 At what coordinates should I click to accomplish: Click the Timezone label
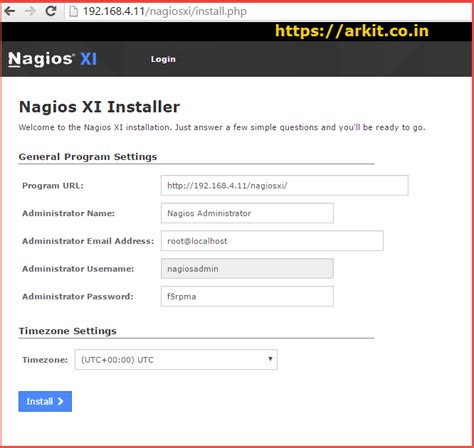(x=45, y=360)
